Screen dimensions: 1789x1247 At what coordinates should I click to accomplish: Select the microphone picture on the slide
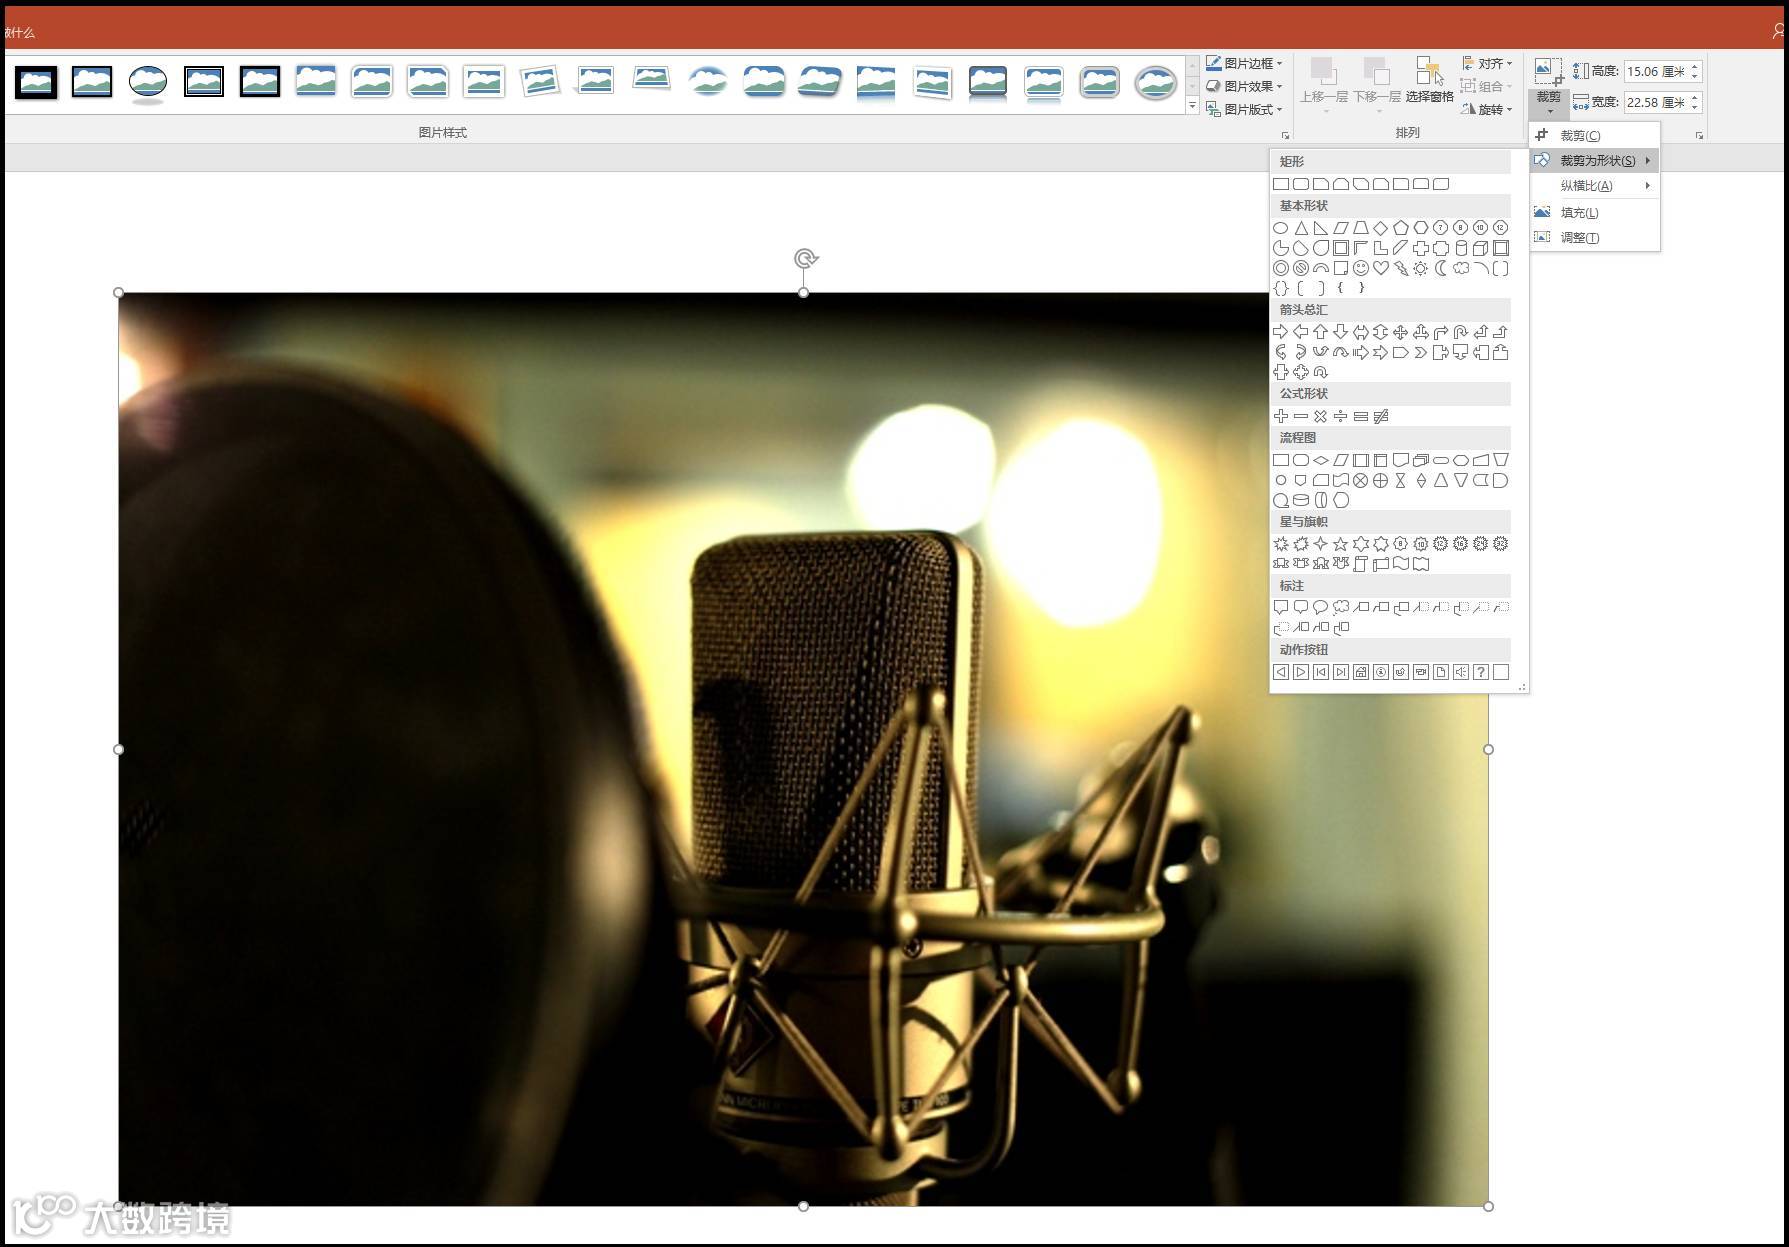coord(803,749)
